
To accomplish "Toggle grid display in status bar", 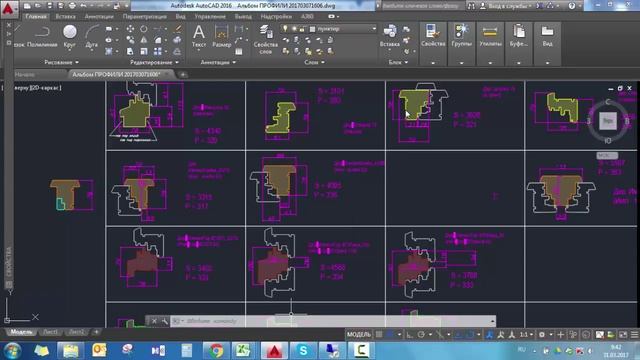I will pos(379,335).
